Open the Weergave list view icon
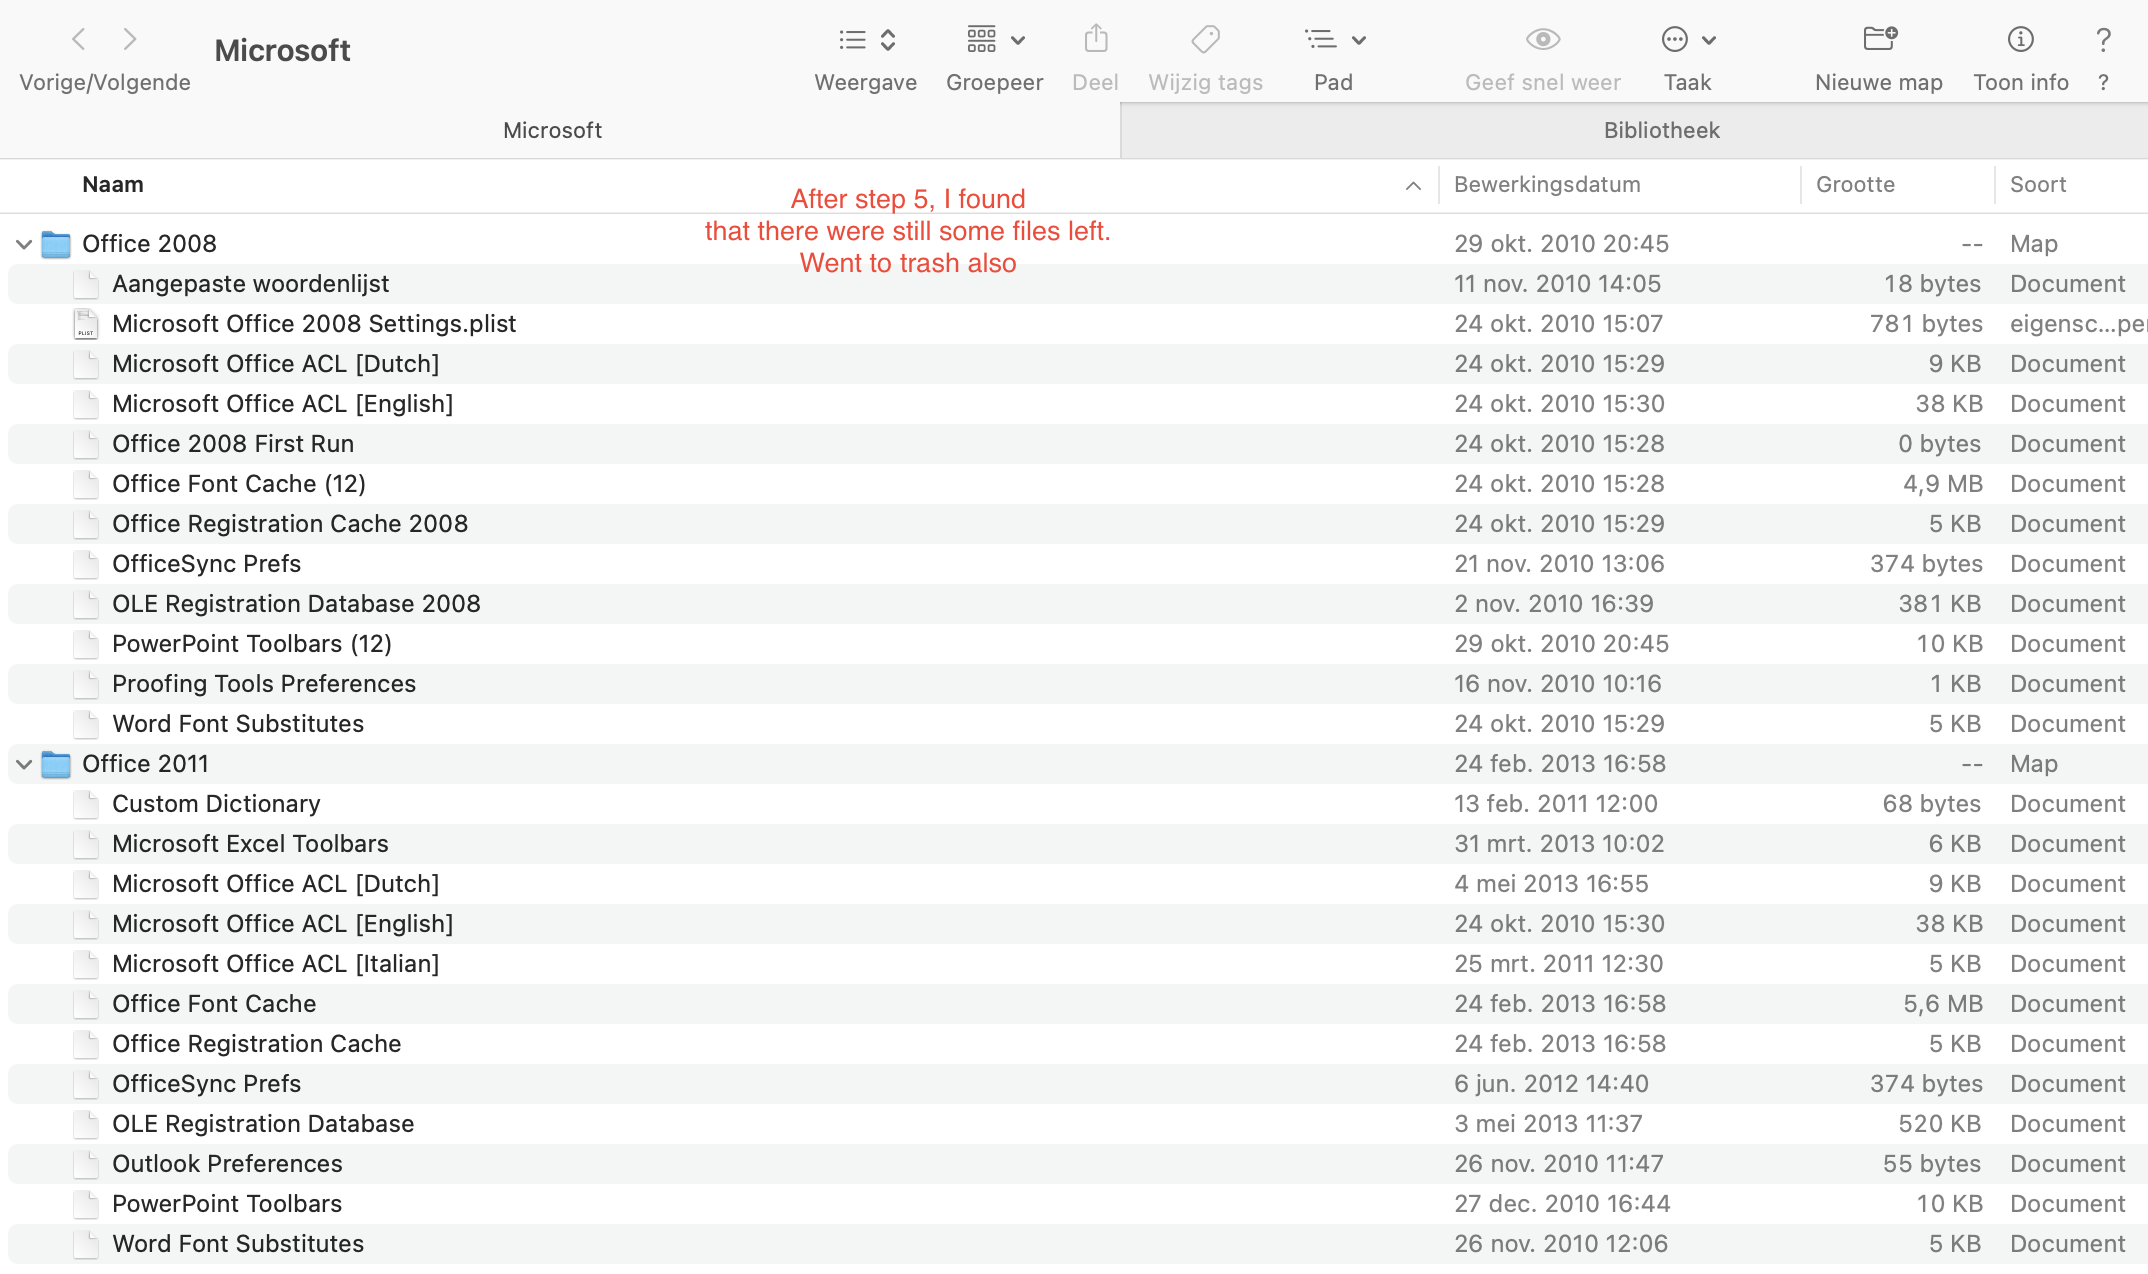The image size is (2148, 1274). click(853, 40)
